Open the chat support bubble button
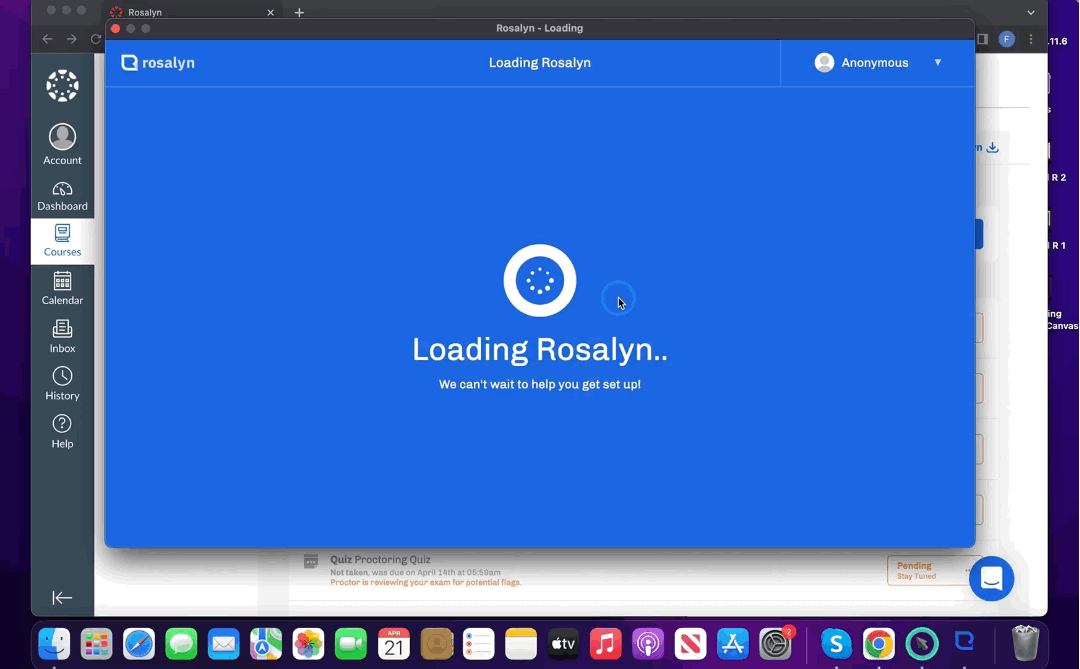The height and width of the screenshot is (669, 1080). [991, 579]
